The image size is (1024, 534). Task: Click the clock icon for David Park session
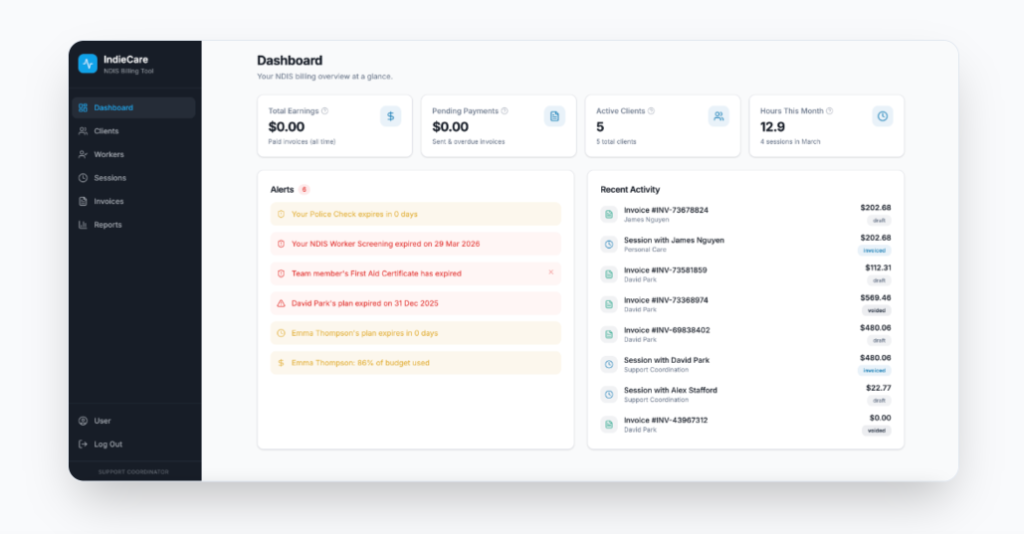tap(609, 364)
